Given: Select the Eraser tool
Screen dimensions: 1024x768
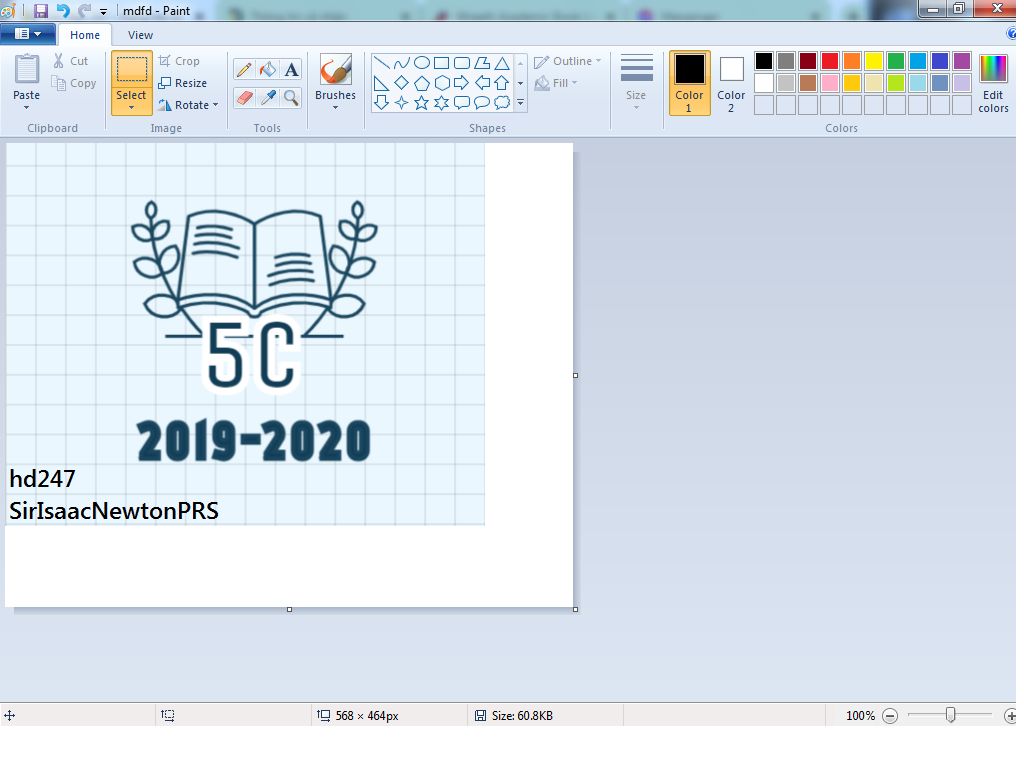Looking at the screenshot, I should point(244,97).
